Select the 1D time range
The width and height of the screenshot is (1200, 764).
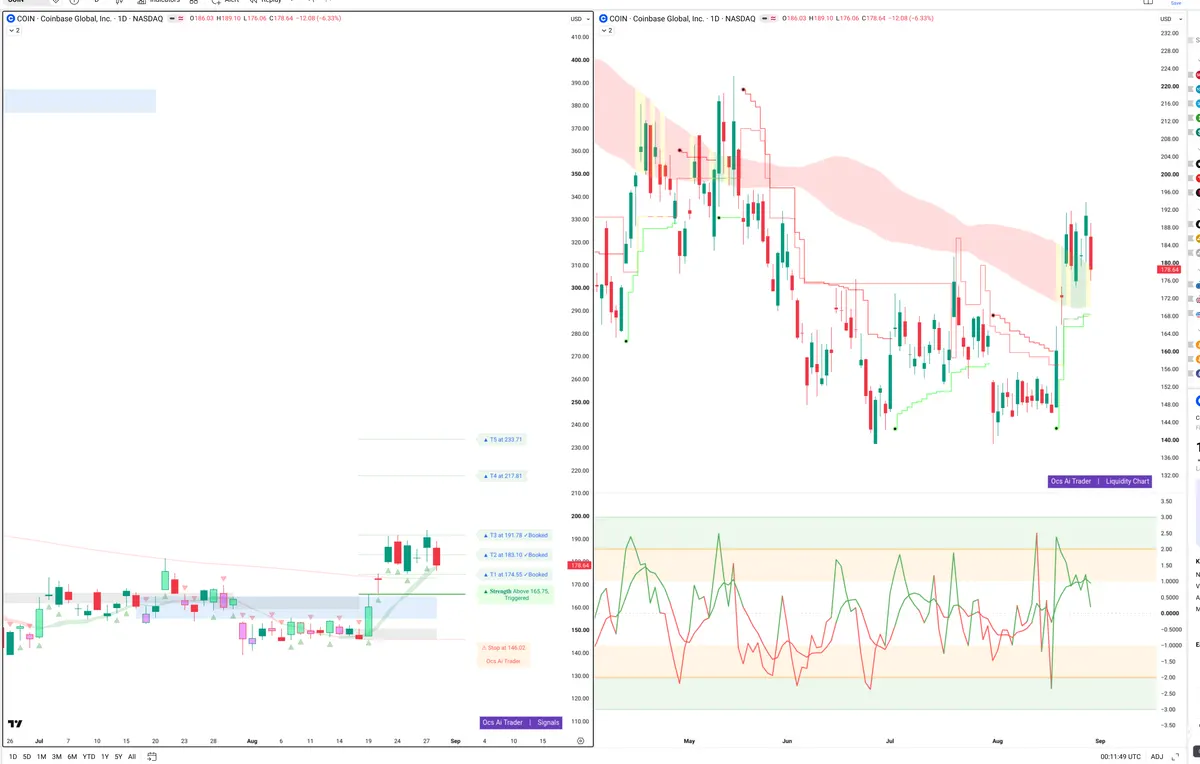[x=12, y=756]
